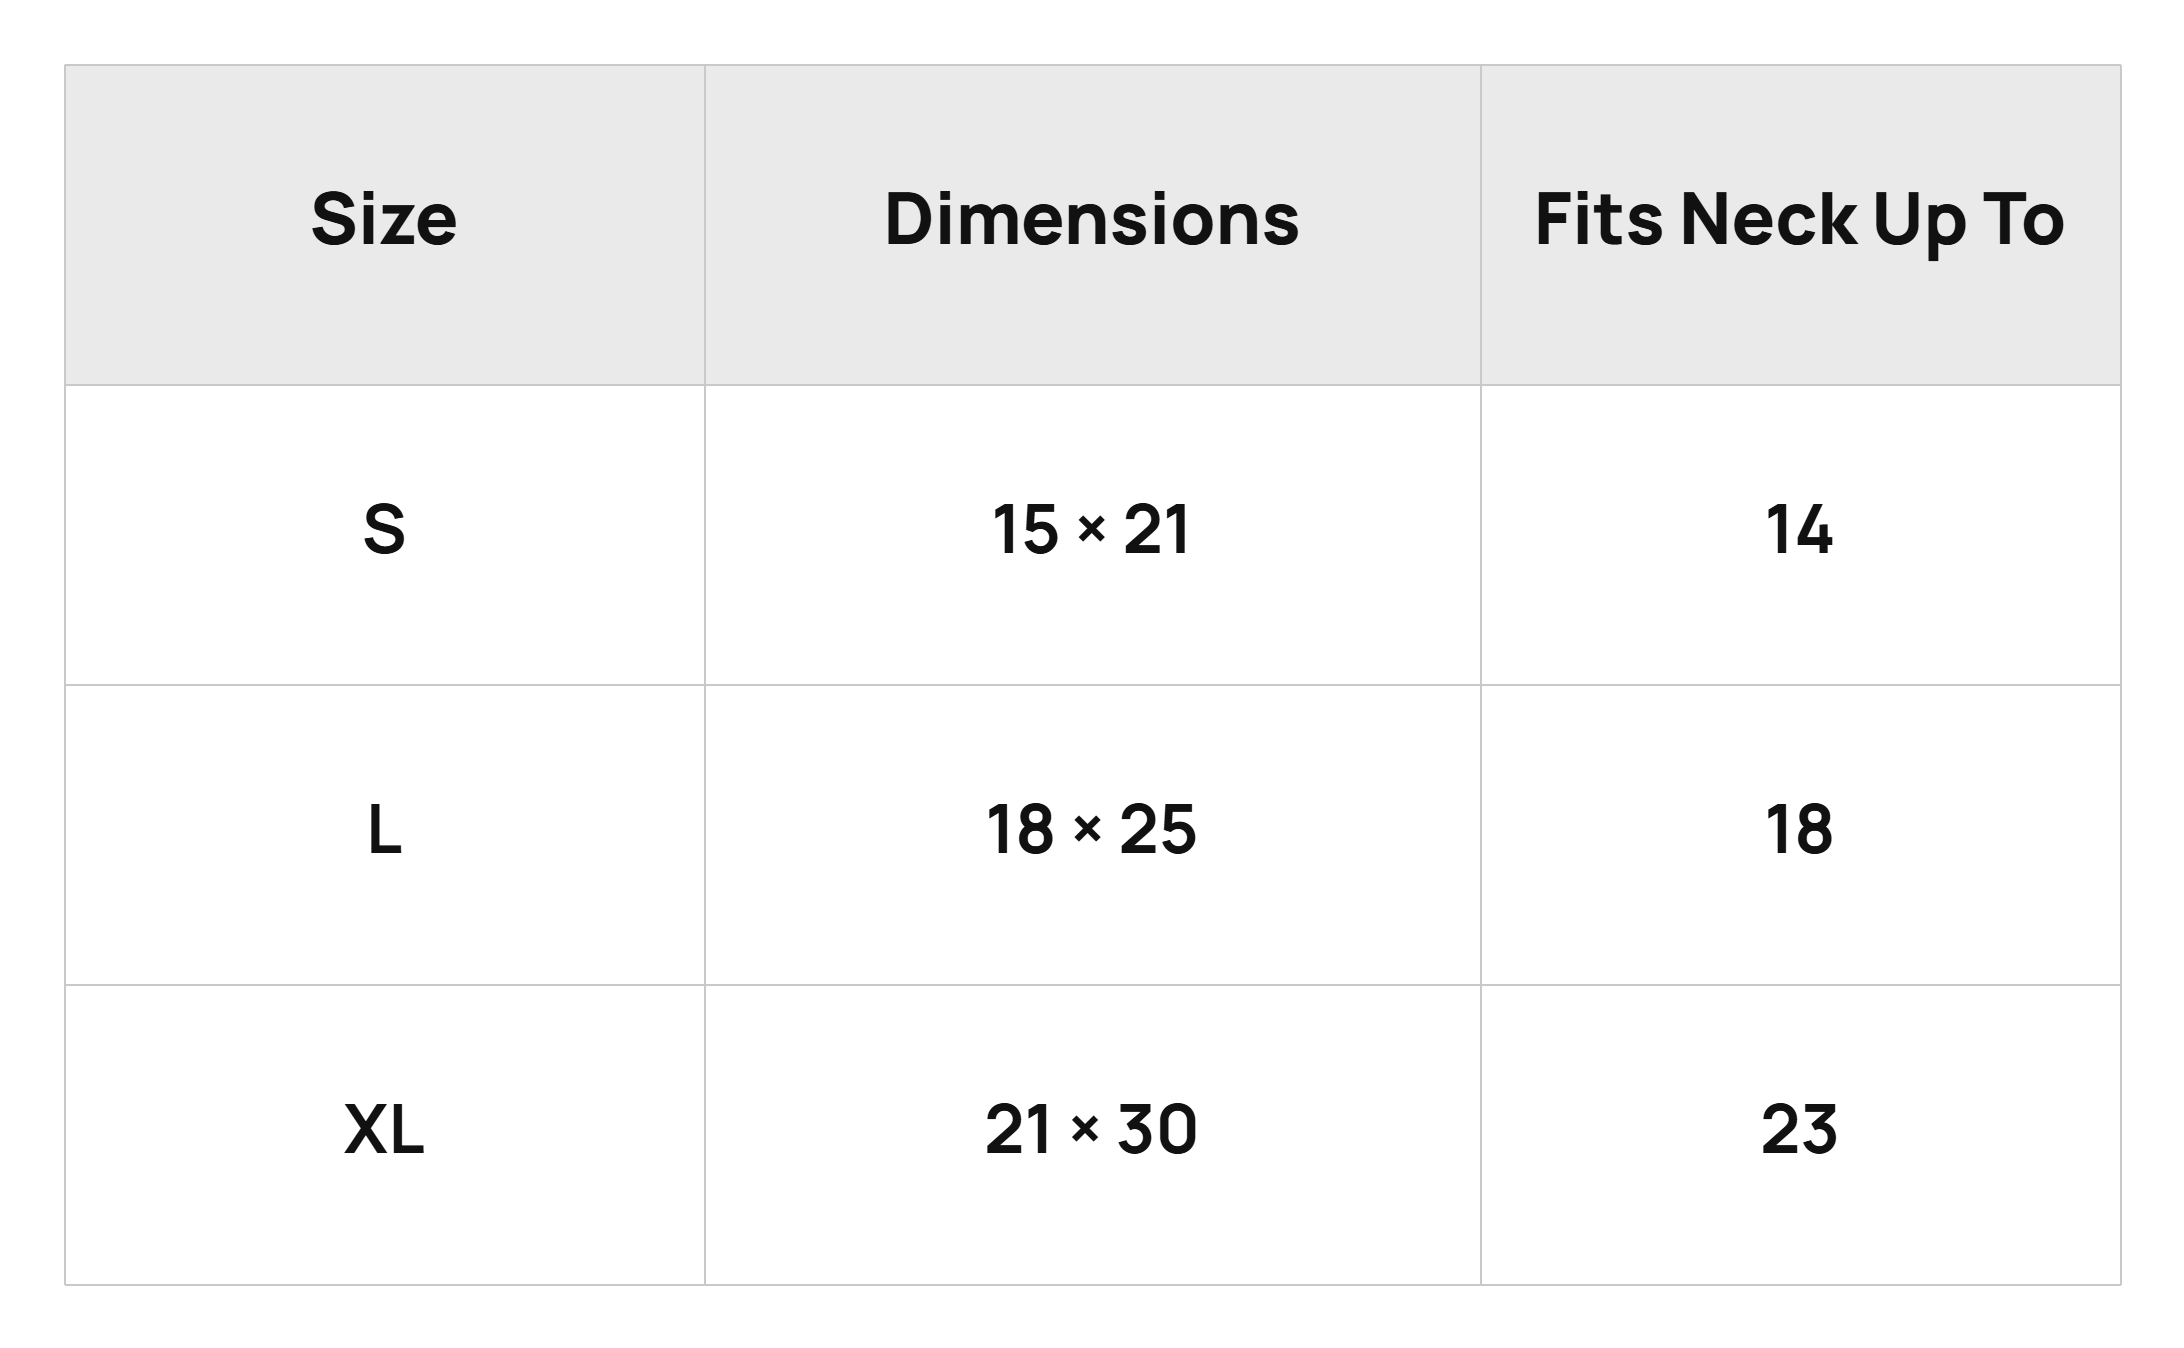The width and height of the screenshot is (2184, 1348).
Task: Click the Dimensions column header
Action: (1093, 225)
